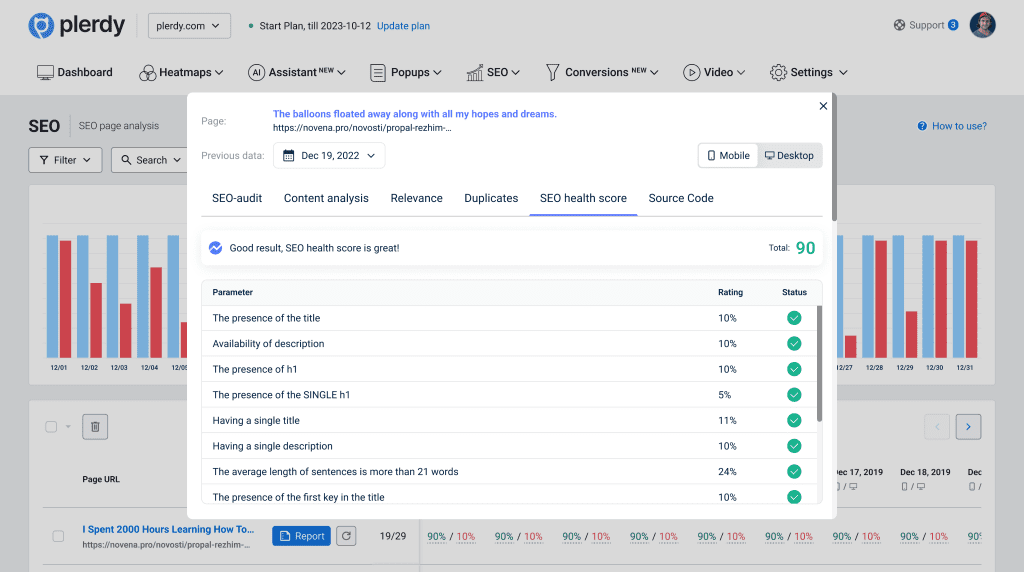Switch to Desktop view

pyautogui.click(x=790, y=155)
